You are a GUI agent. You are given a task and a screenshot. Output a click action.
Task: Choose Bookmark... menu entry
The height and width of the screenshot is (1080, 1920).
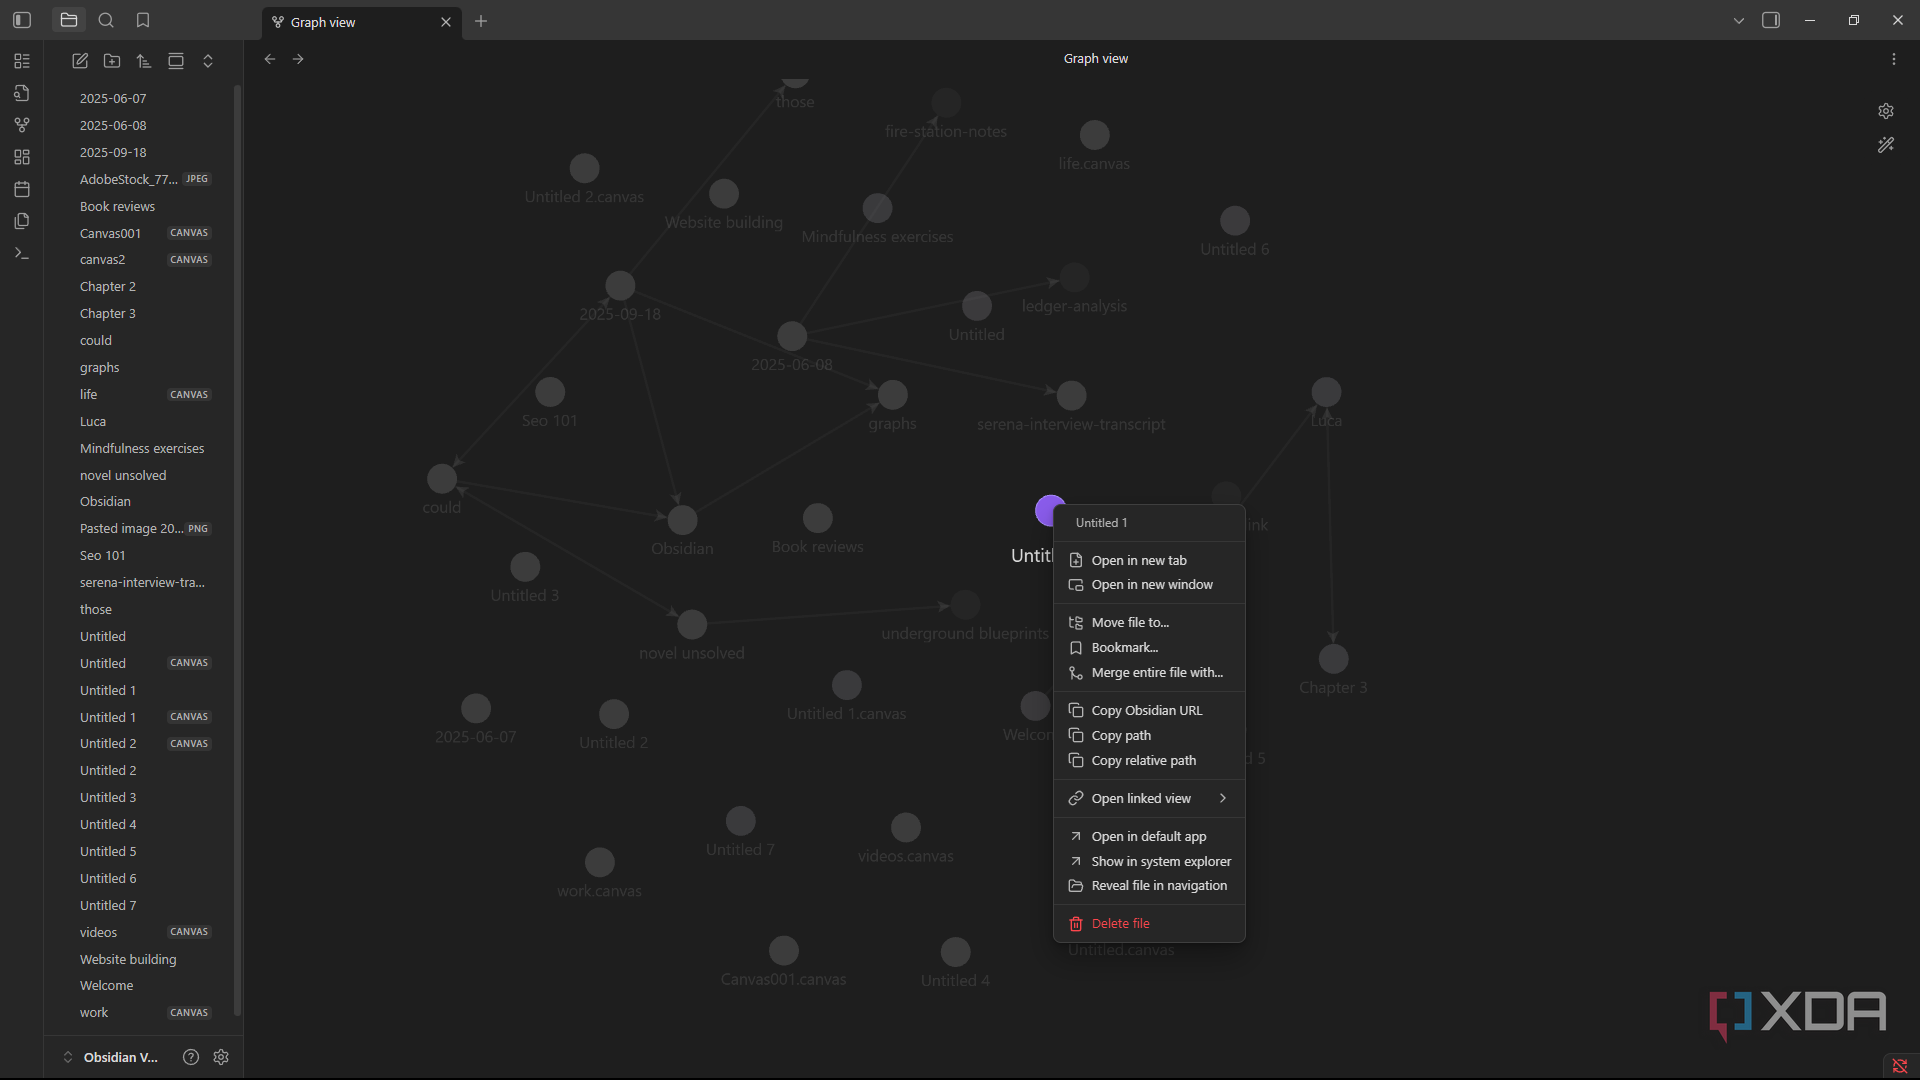[x=1149, y=648]
